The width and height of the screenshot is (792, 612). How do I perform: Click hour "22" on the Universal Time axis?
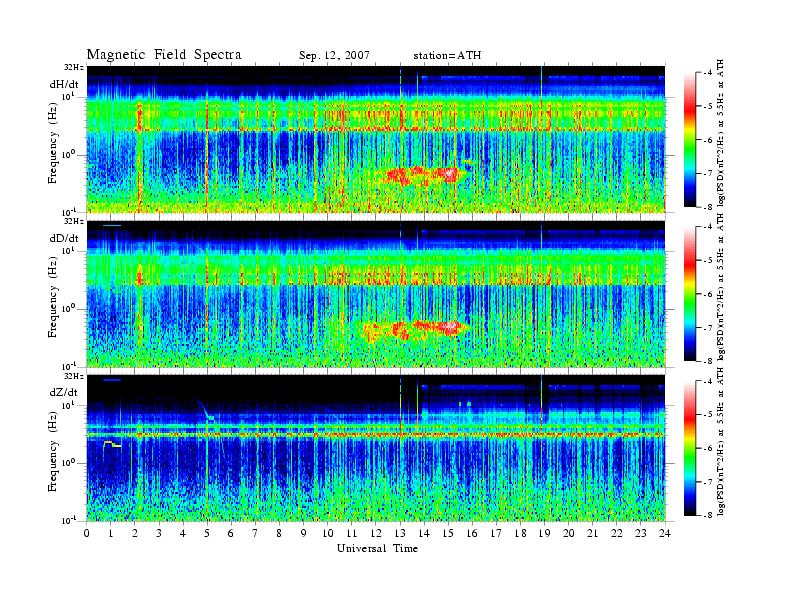click(616, 534)
